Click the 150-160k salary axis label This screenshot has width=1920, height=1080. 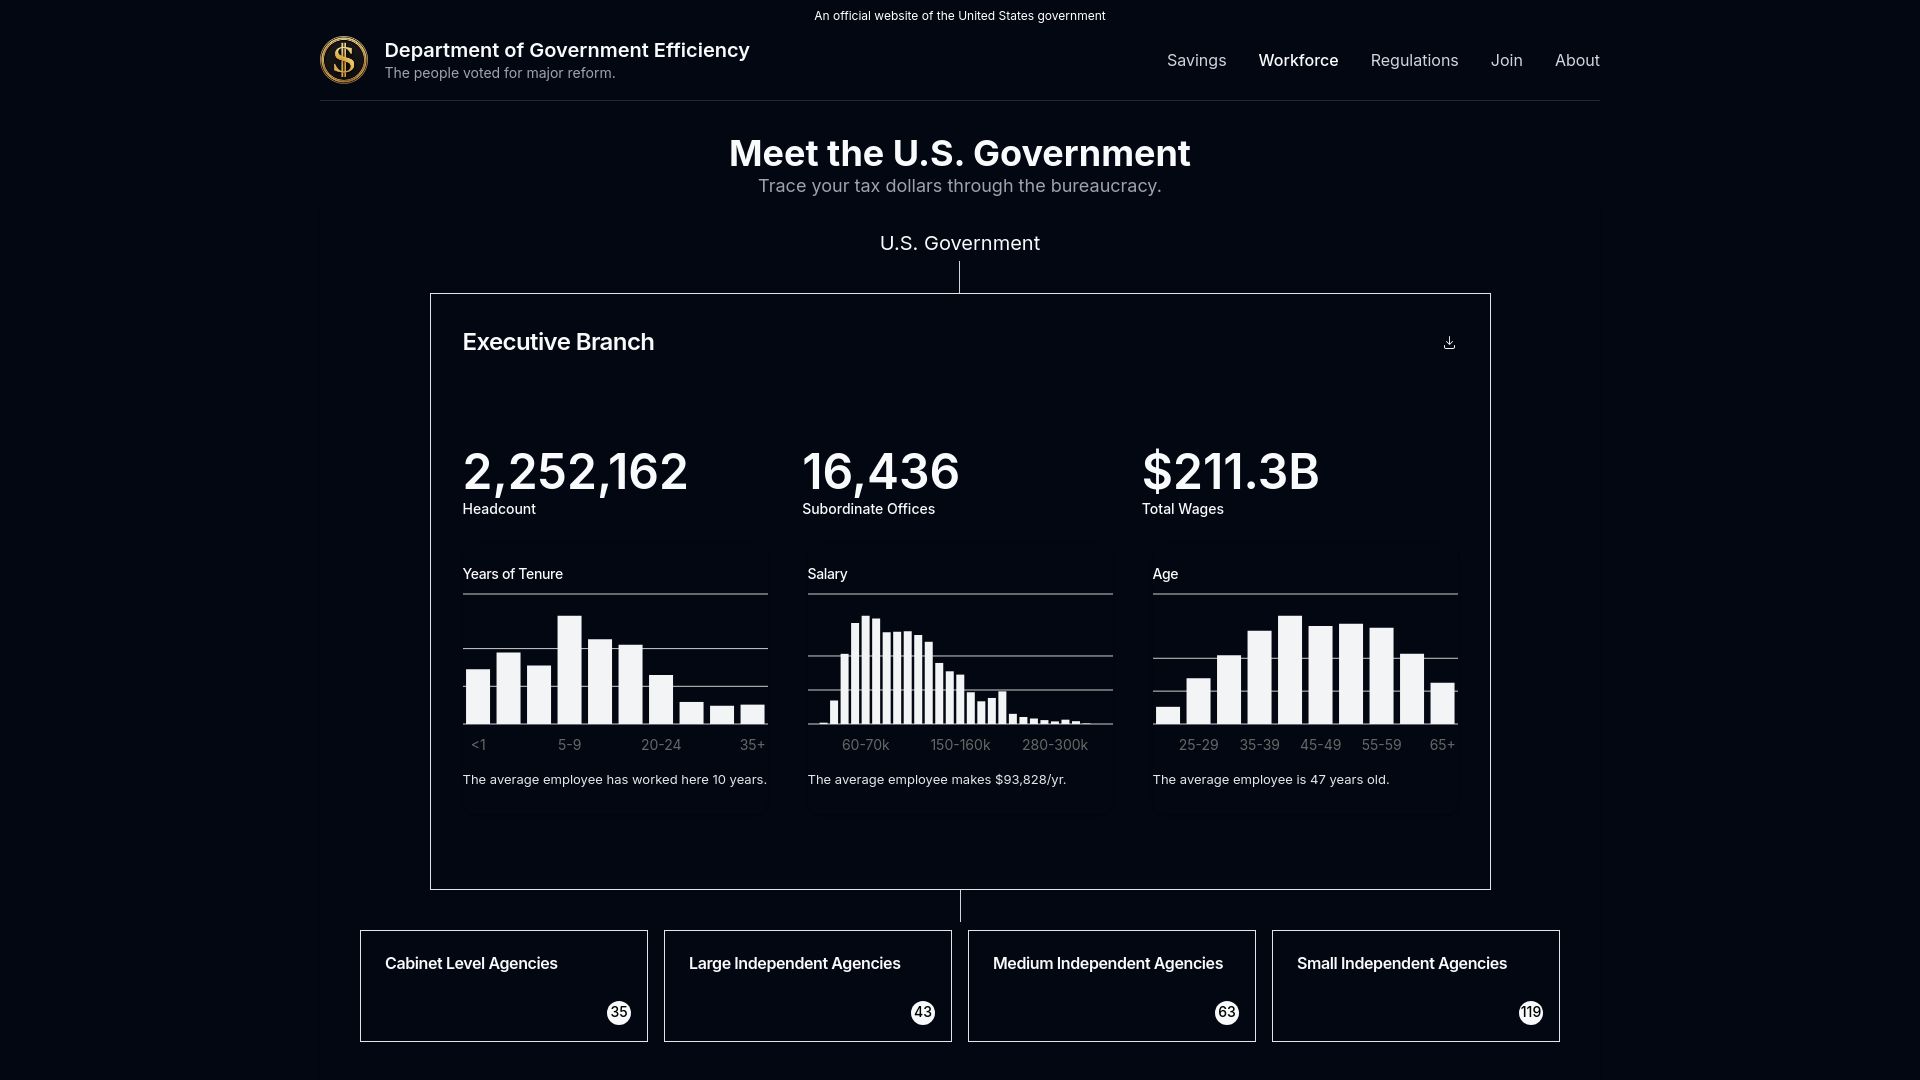pyautogui.click(x=960, y=745)
